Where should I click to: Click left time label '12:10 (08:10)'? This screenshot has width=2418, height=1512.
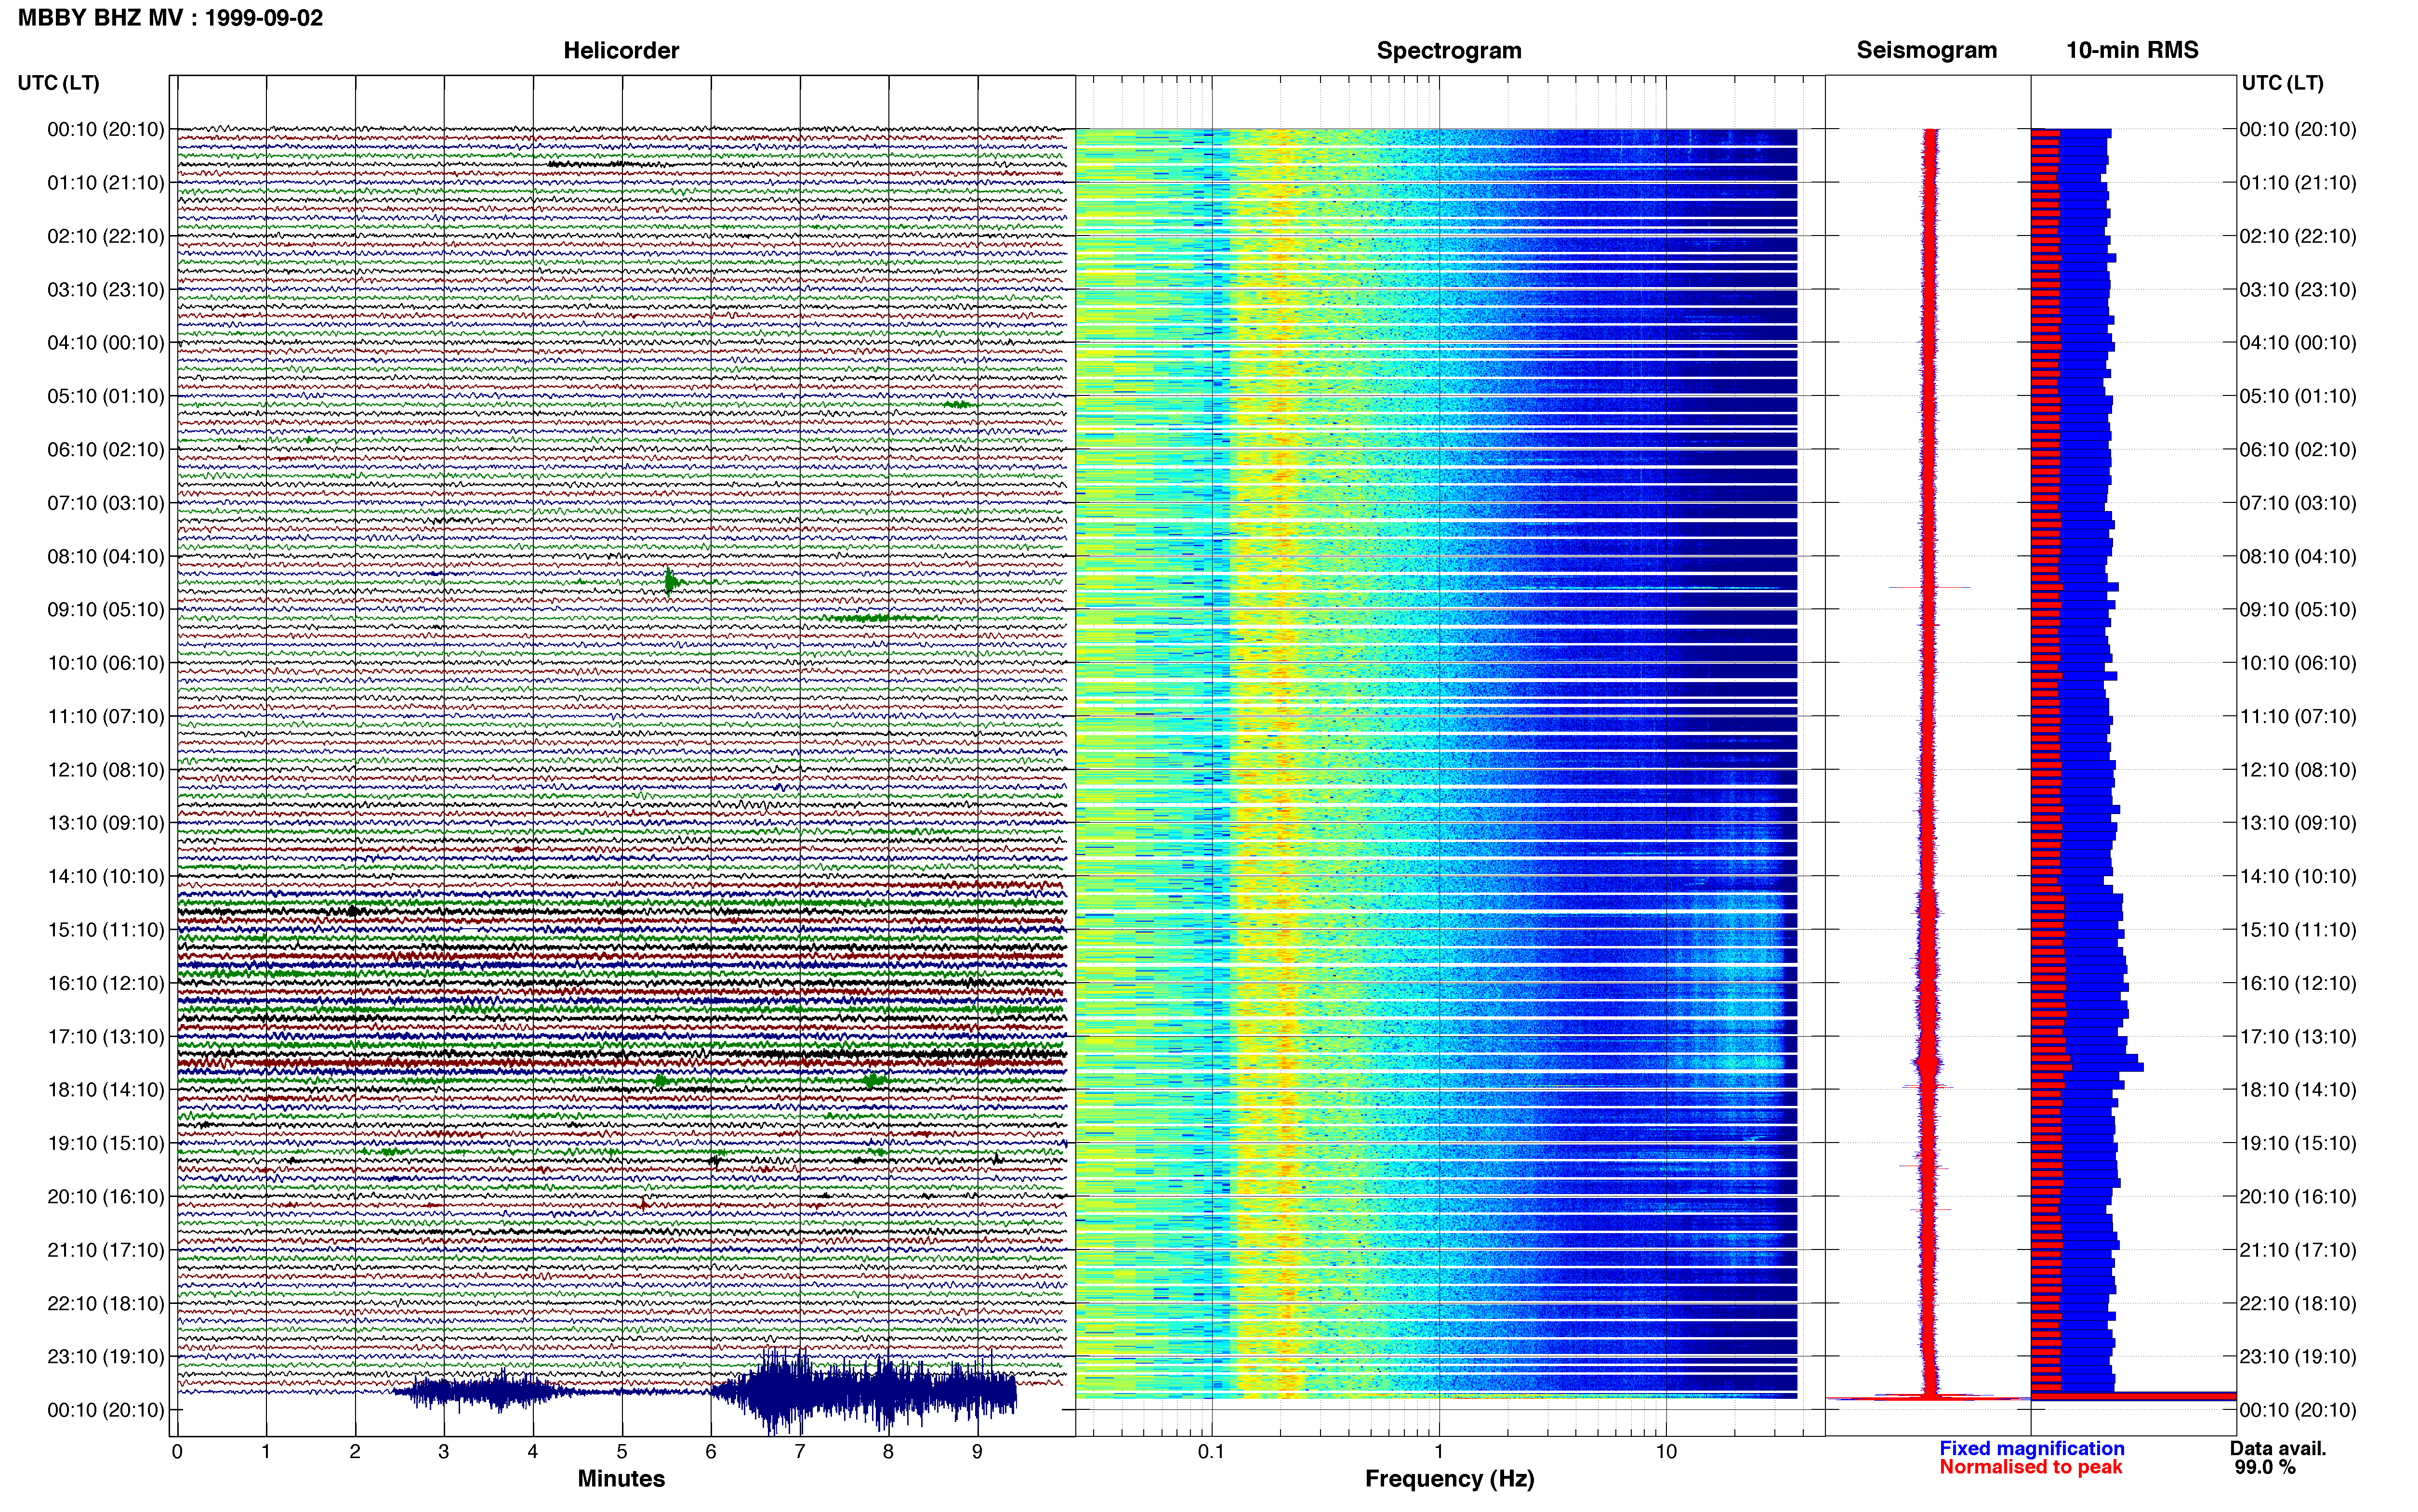pyautogui.click(x=106, y=770)
